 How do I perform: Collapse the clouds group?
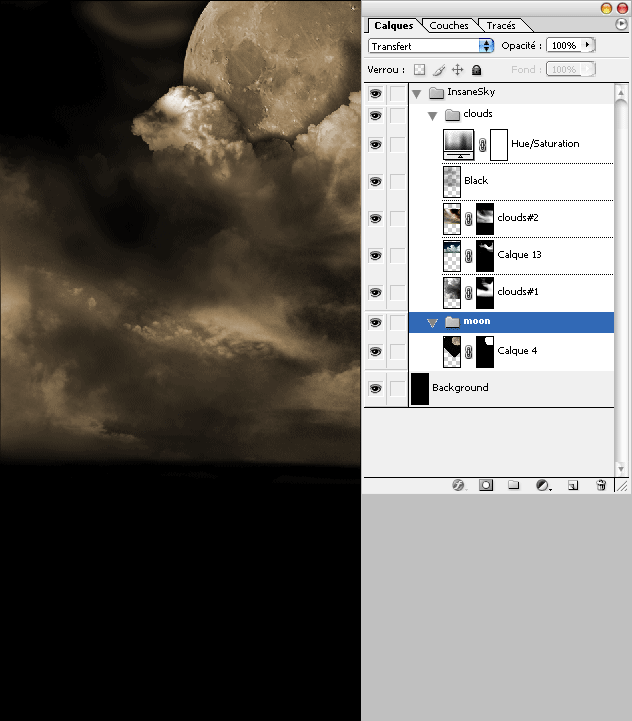432,116
